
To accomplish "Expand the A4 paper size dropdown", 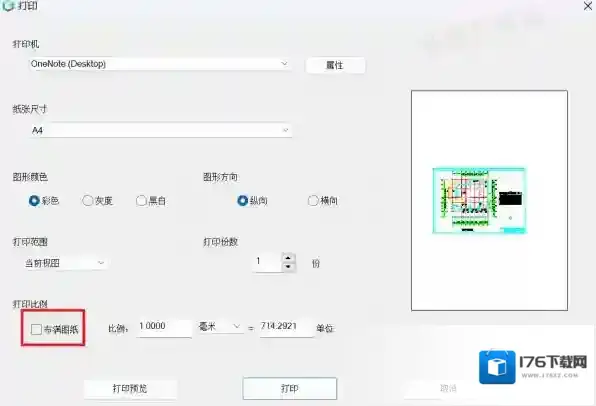I will [x=160, y=130].
